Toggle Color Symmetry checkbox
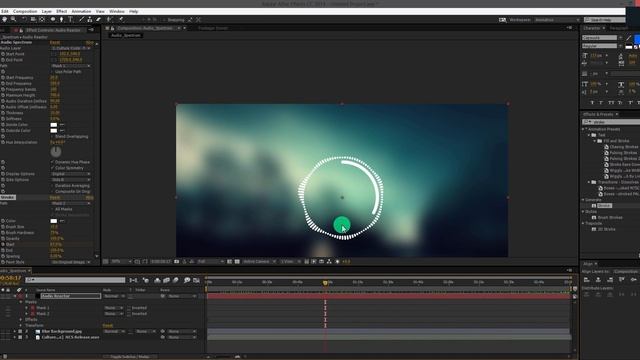 pos(52,168)
